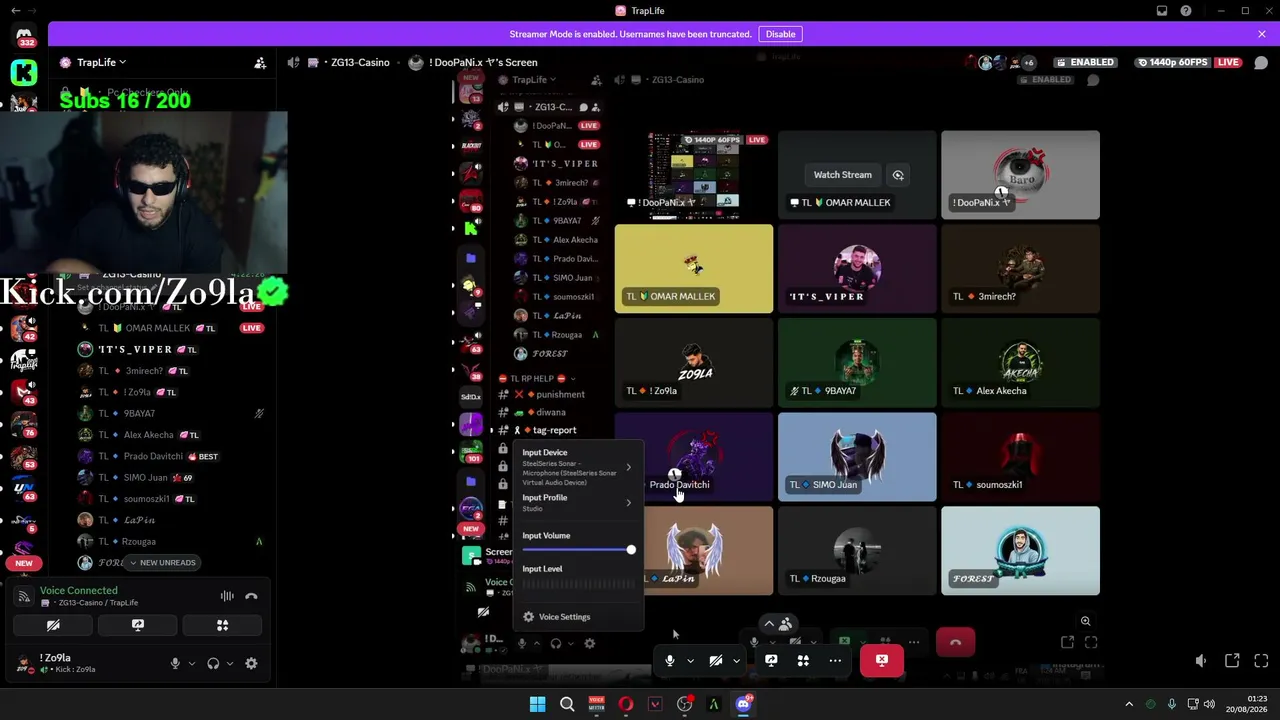The width and height of the screenshot is (1280, 720).
Task: Click red disconnect button inside streamed screen
Action: click(955, 643)
